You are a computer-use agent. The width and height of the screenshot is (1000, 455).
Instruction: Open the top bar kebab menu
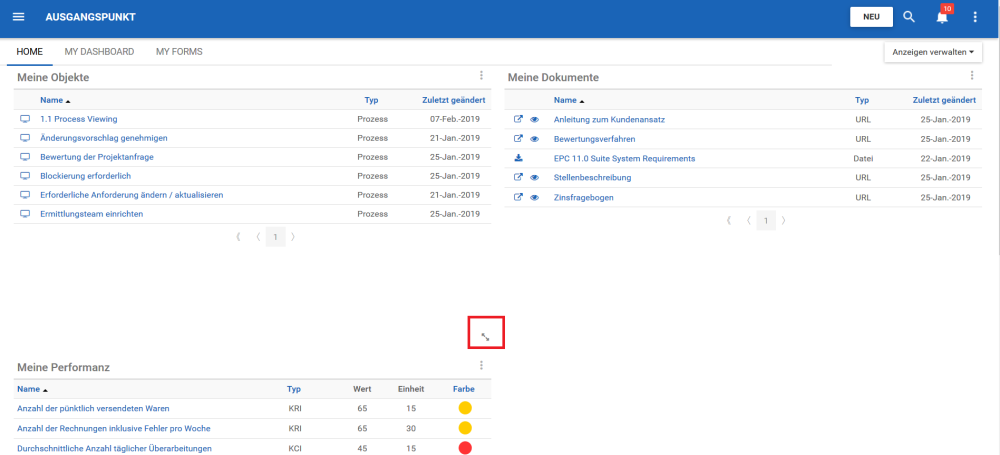[x=975, y=17]
